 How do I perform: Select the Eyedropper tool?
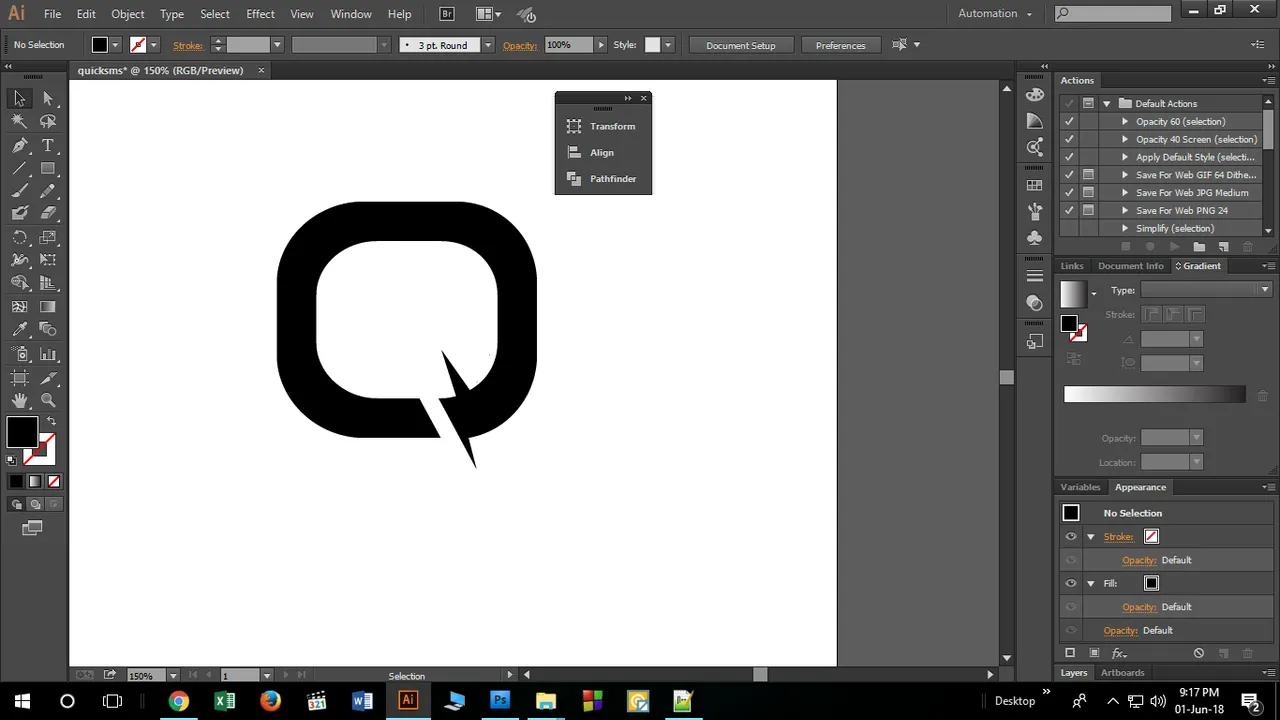click(19, 330)
